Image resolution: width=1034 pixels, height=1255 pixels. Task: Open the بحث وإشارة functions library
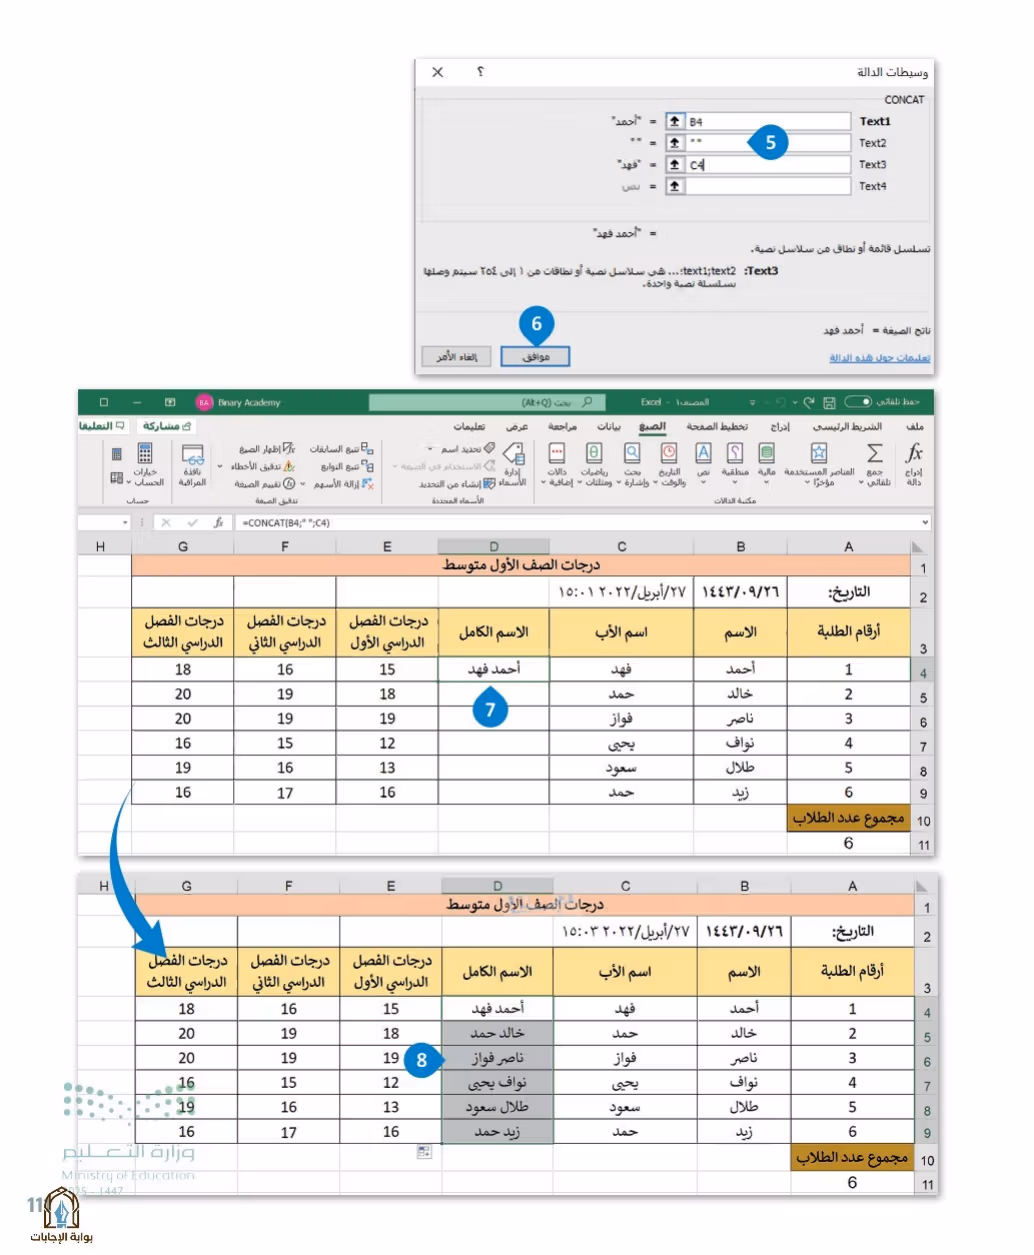coord(632,464)
